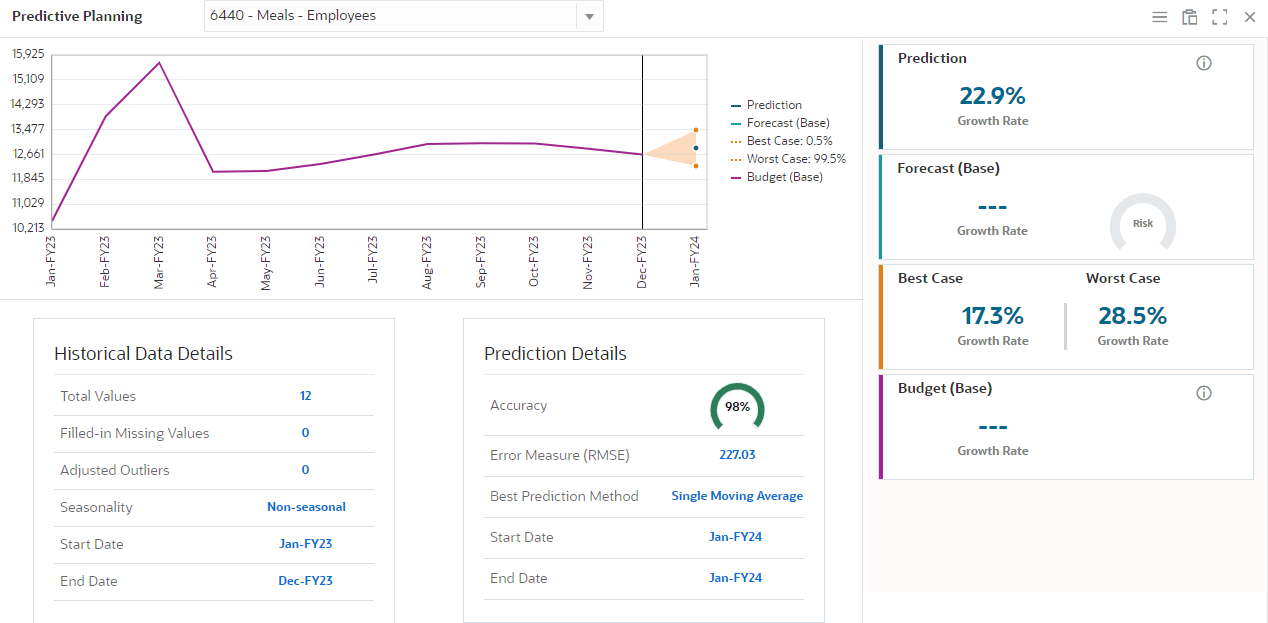1268x623 pixels.
Task: Open the hamburger menu icon
Action: 1160,17
